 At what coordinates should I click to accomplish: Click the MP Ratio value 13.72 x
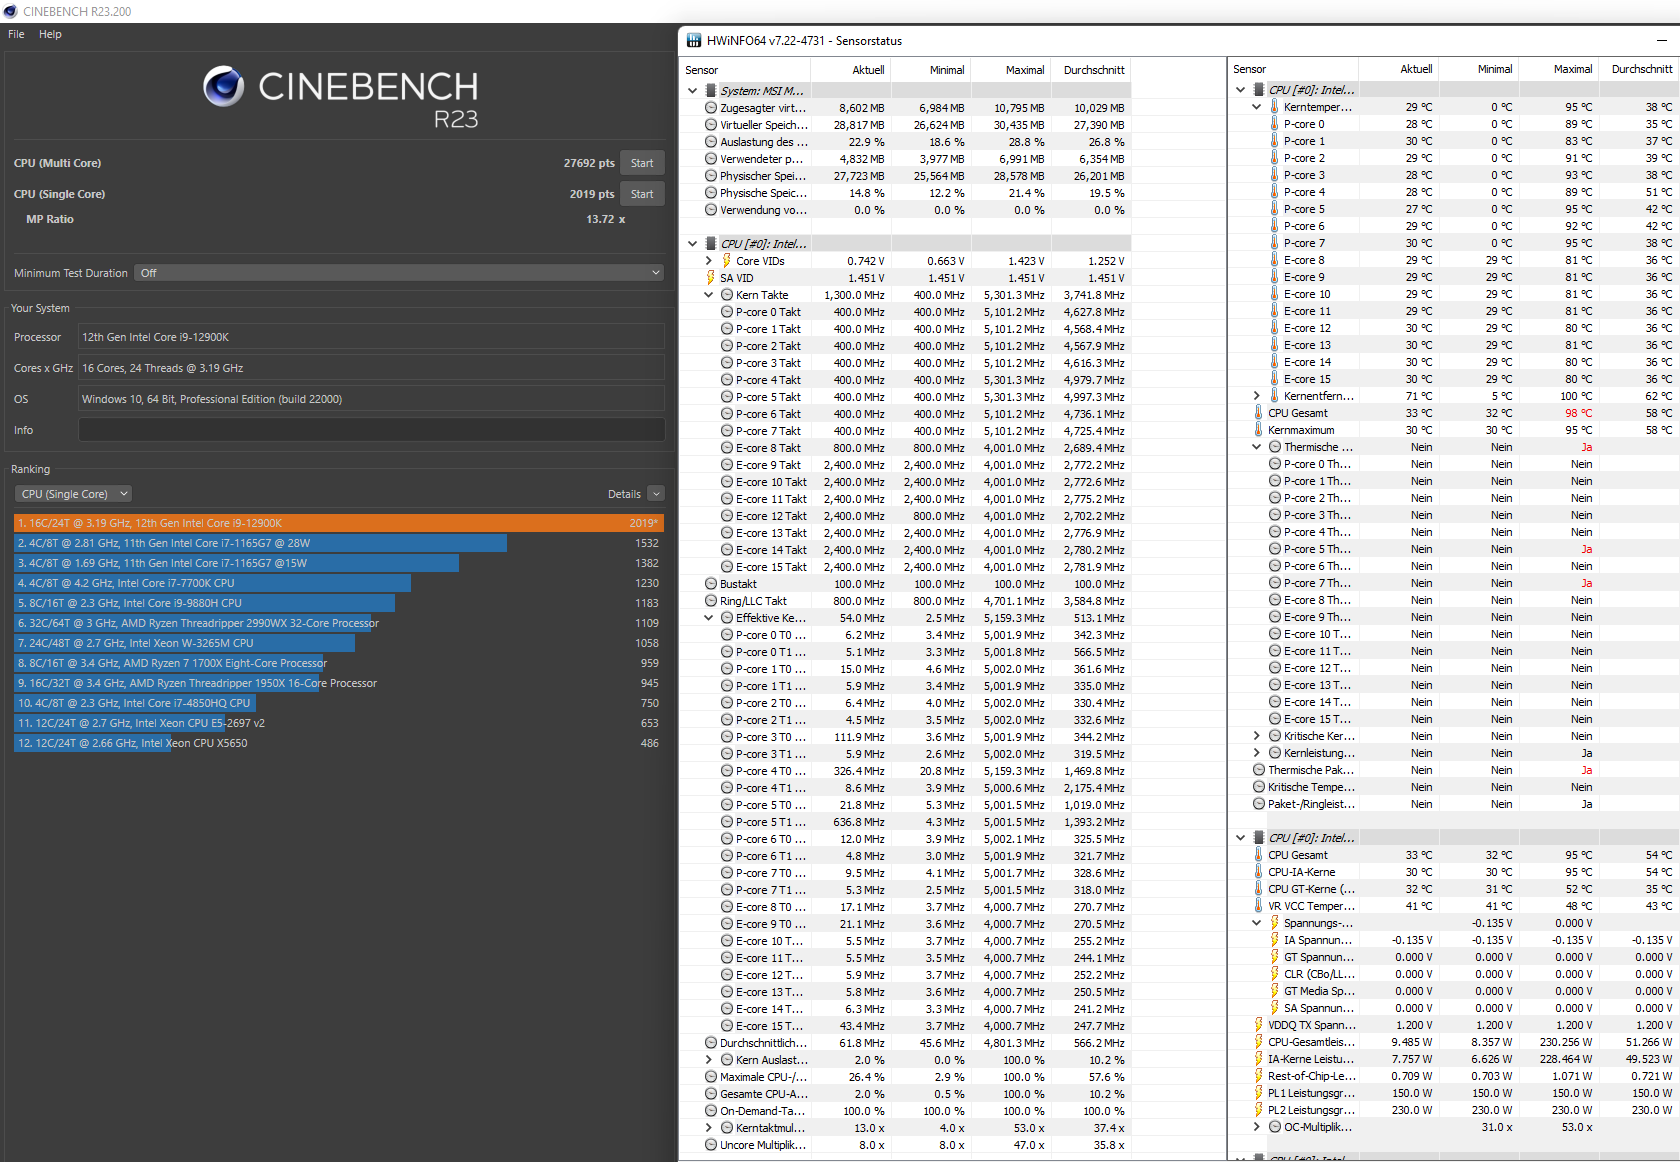(606, 219)
